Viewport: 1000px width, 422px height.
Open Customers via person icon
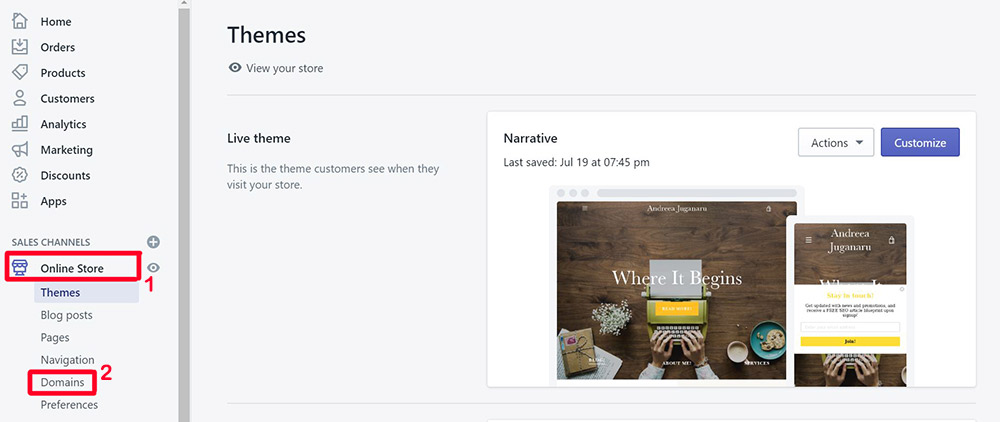point(20,98)
